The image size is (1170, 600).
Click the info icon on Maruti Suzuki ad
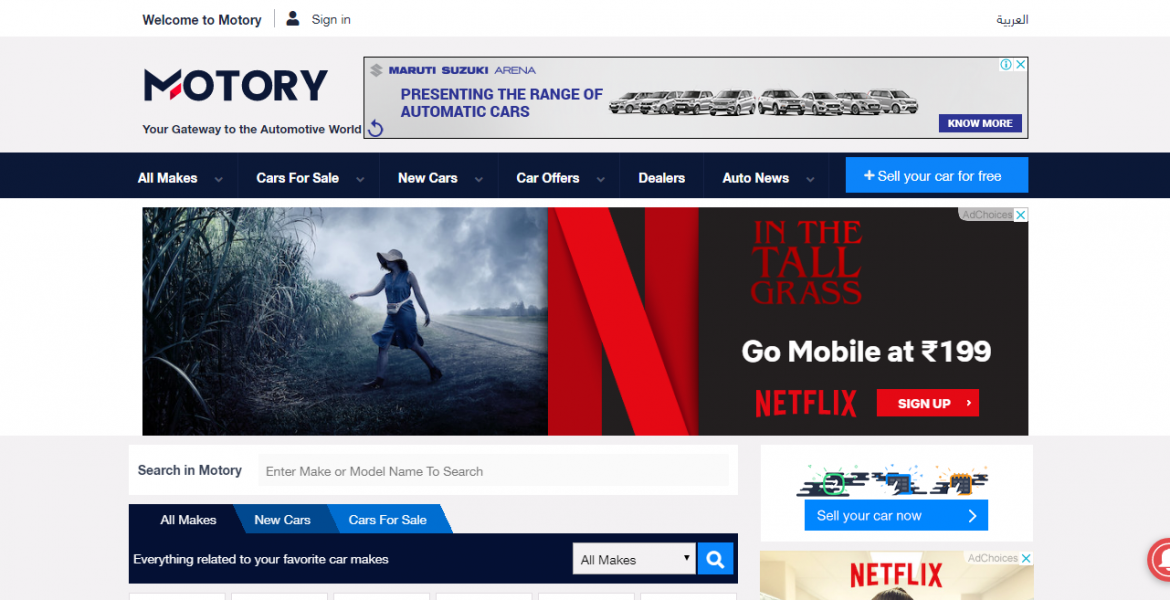[1006, 65]
